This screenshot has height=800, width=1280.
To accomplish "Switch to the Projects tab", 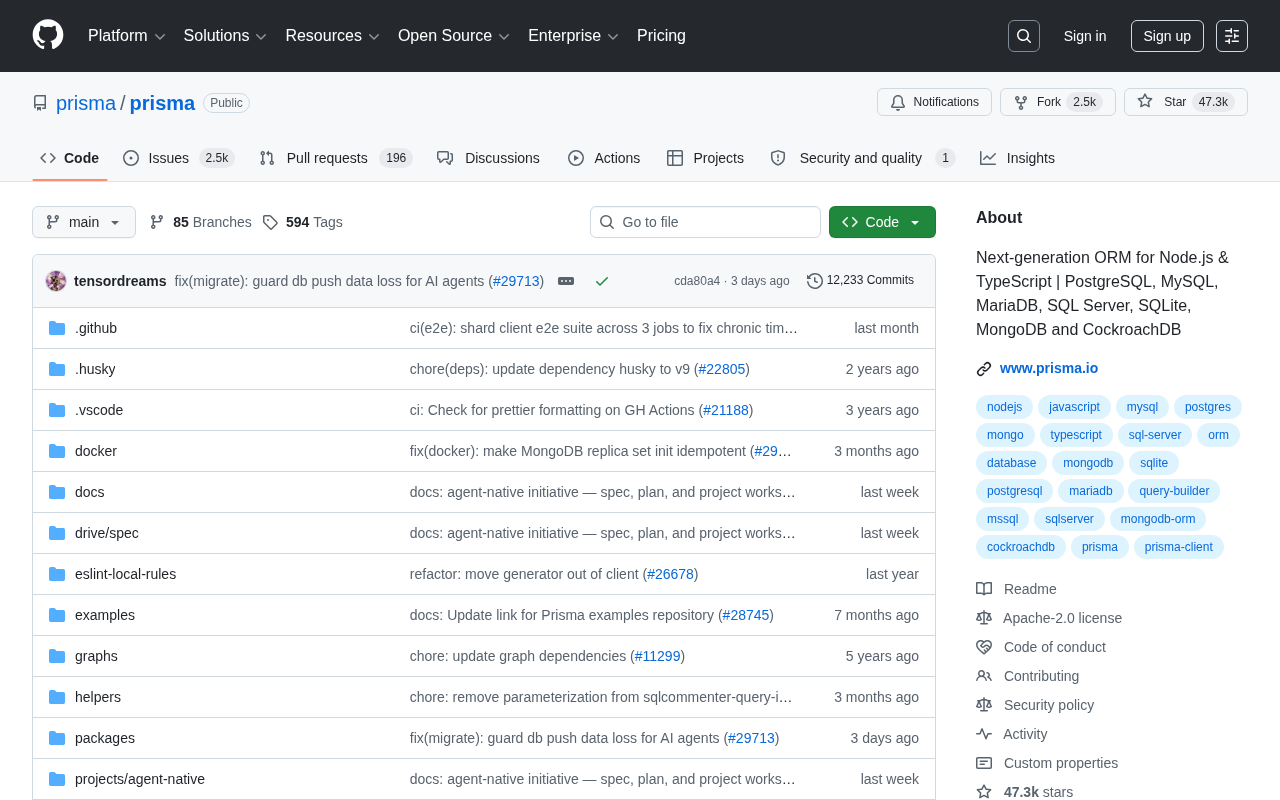I will (705, 158).
